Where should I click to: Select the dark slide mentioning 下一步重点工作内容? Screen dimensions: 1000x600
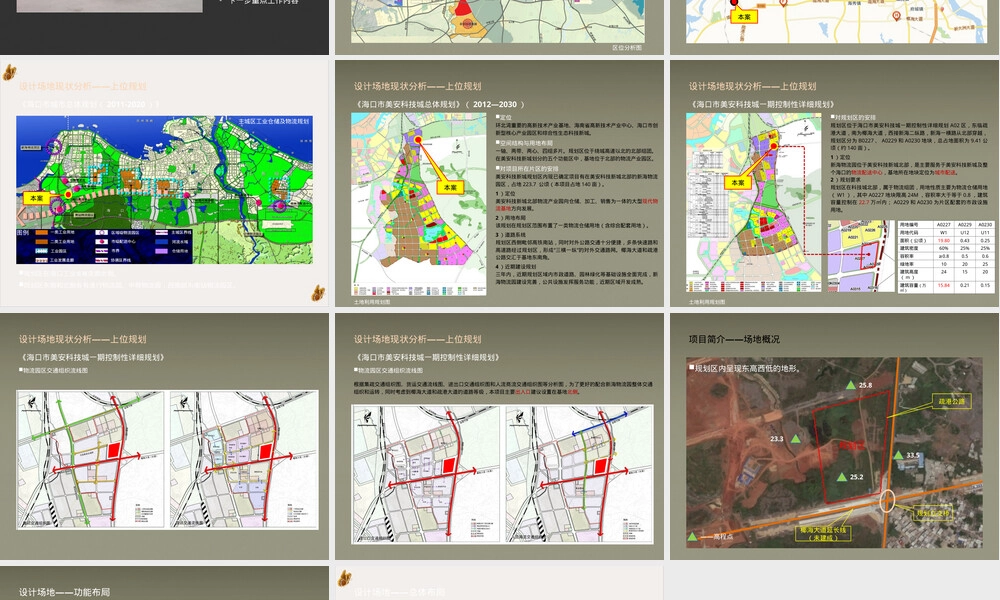(x=165, y=27)
